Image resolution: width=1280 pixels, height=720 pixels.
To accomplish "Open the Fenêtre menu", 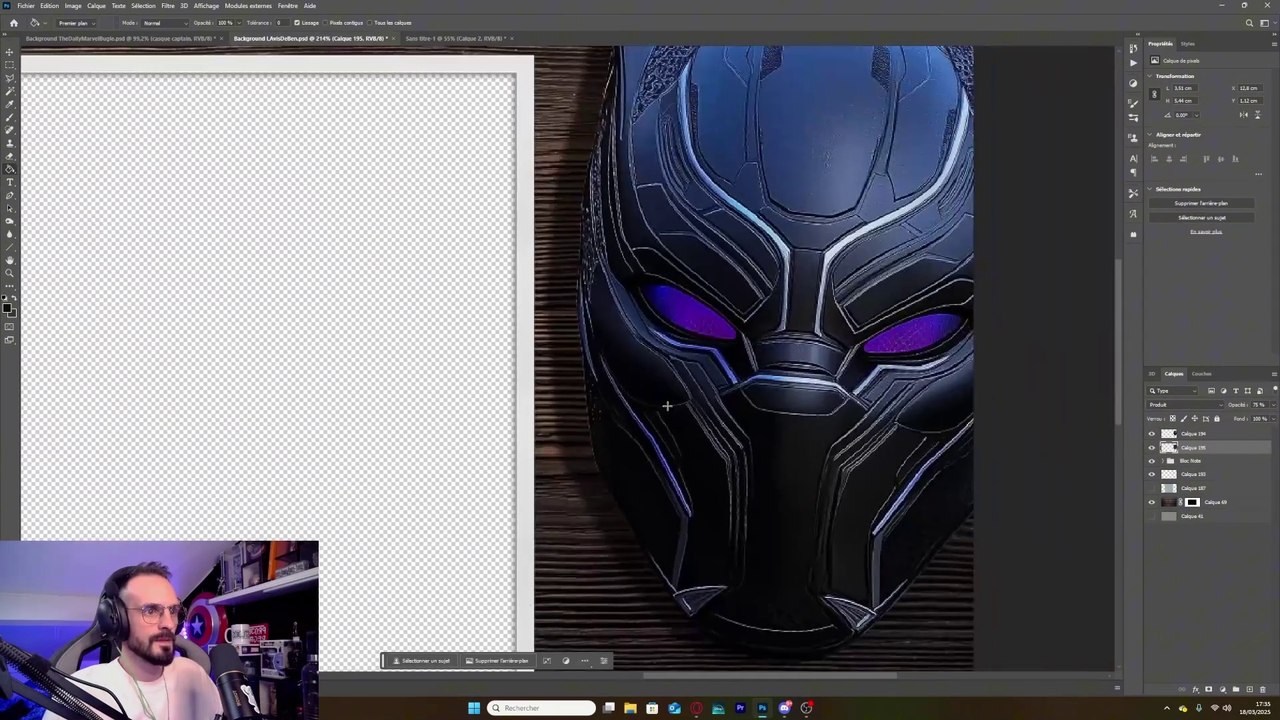I will (x=288, y=6).
